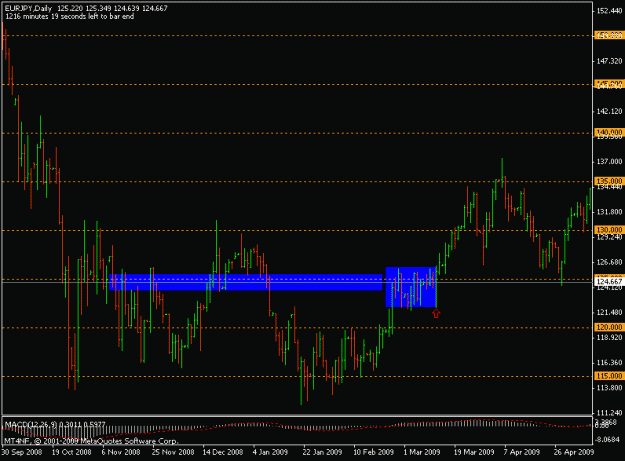Click the 26 Apr 2009 date label
The height and width of the screenshot is (461, 625).
pos(574,452)
